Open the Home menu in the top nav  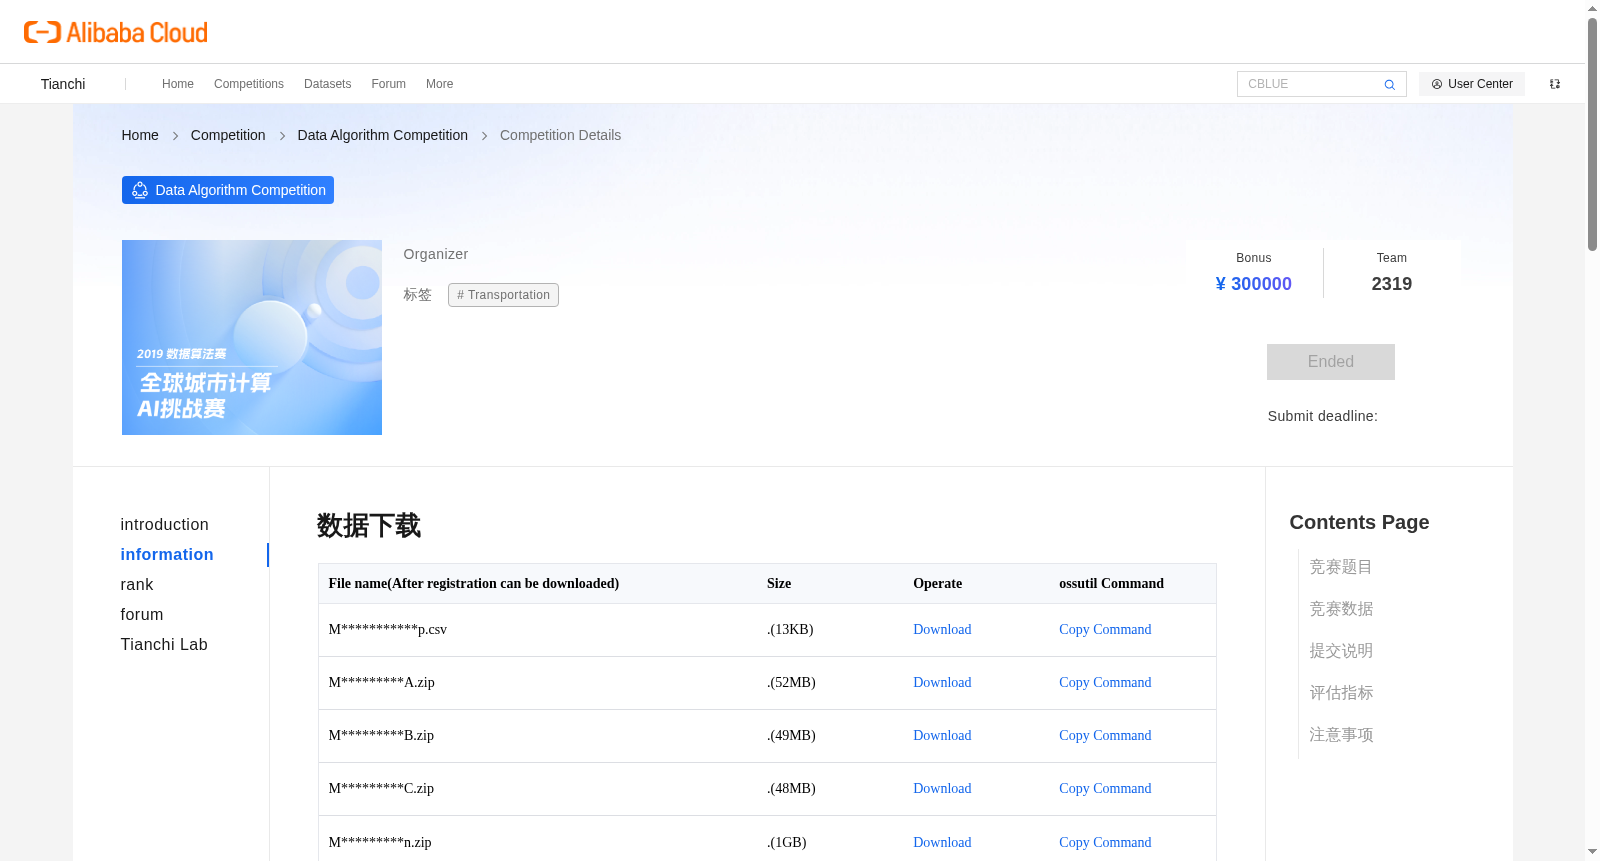[x=178, y=84]
